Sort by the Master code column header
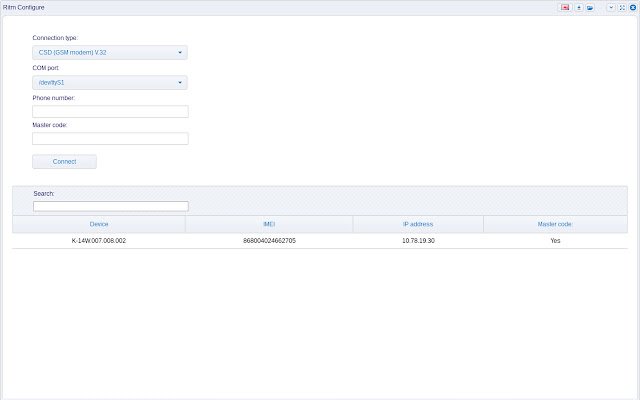The height and width of the screenshot is (400, 640). point(555,224)
